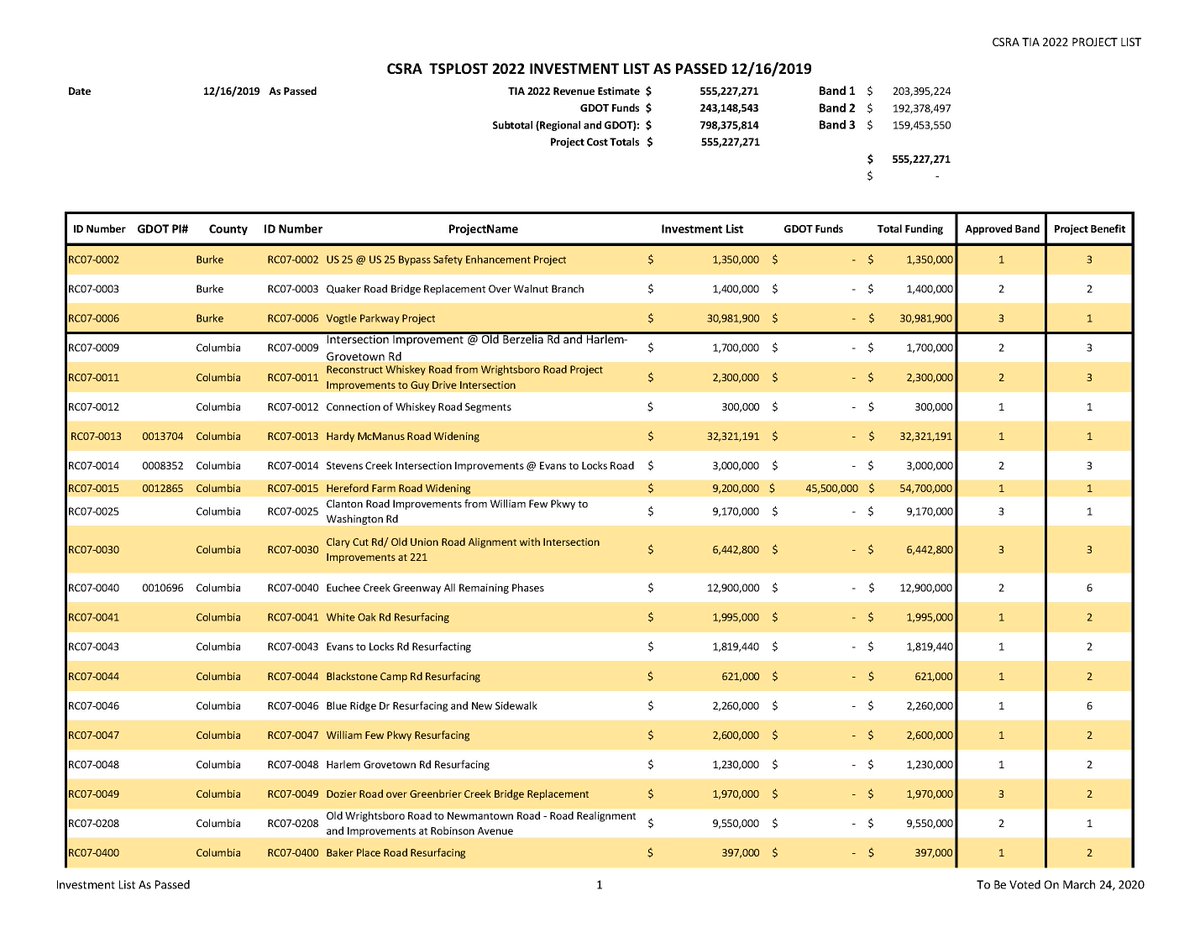Click the 32,321,191 Investment List amount

pos(731,436)
